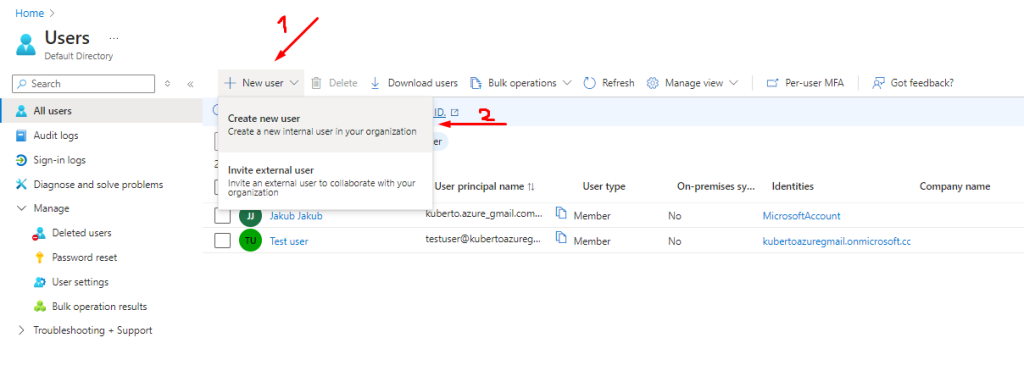Expand the Manage view dropdown

[692, 83]
